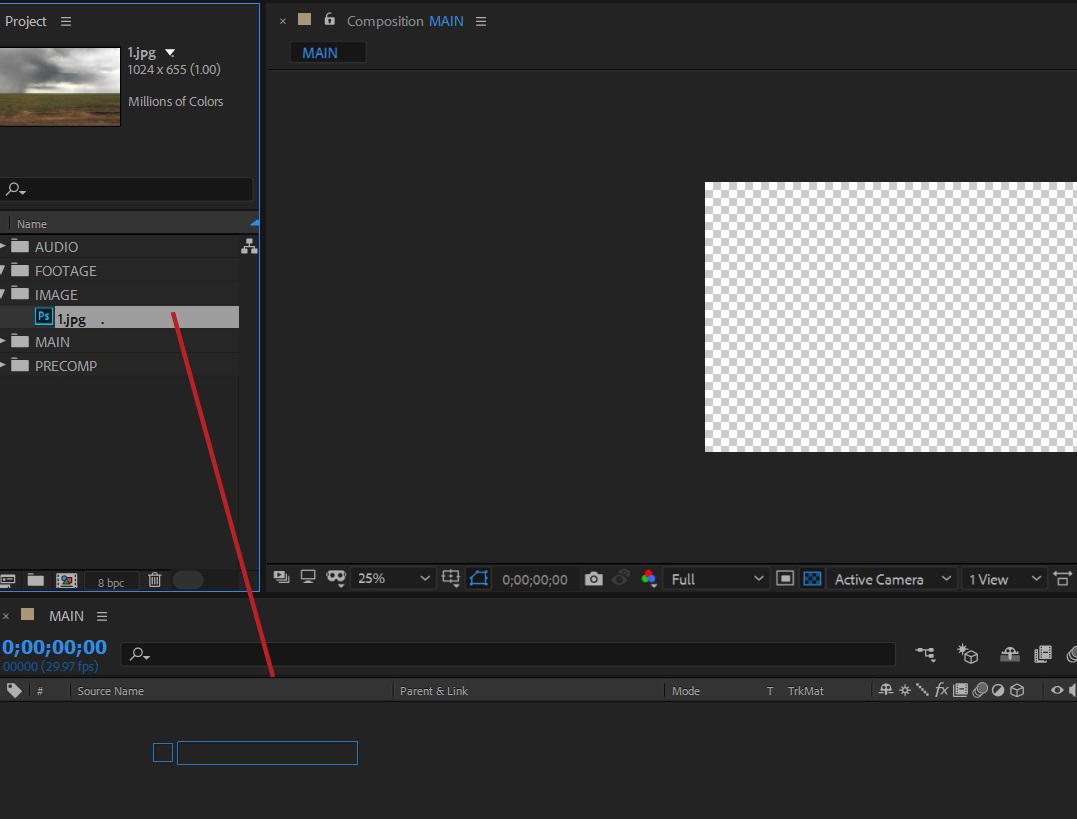Click the Shy switch column icon
Viewport: 1077px width, 819px height.
pyautogui.click(x=886, y=690)
